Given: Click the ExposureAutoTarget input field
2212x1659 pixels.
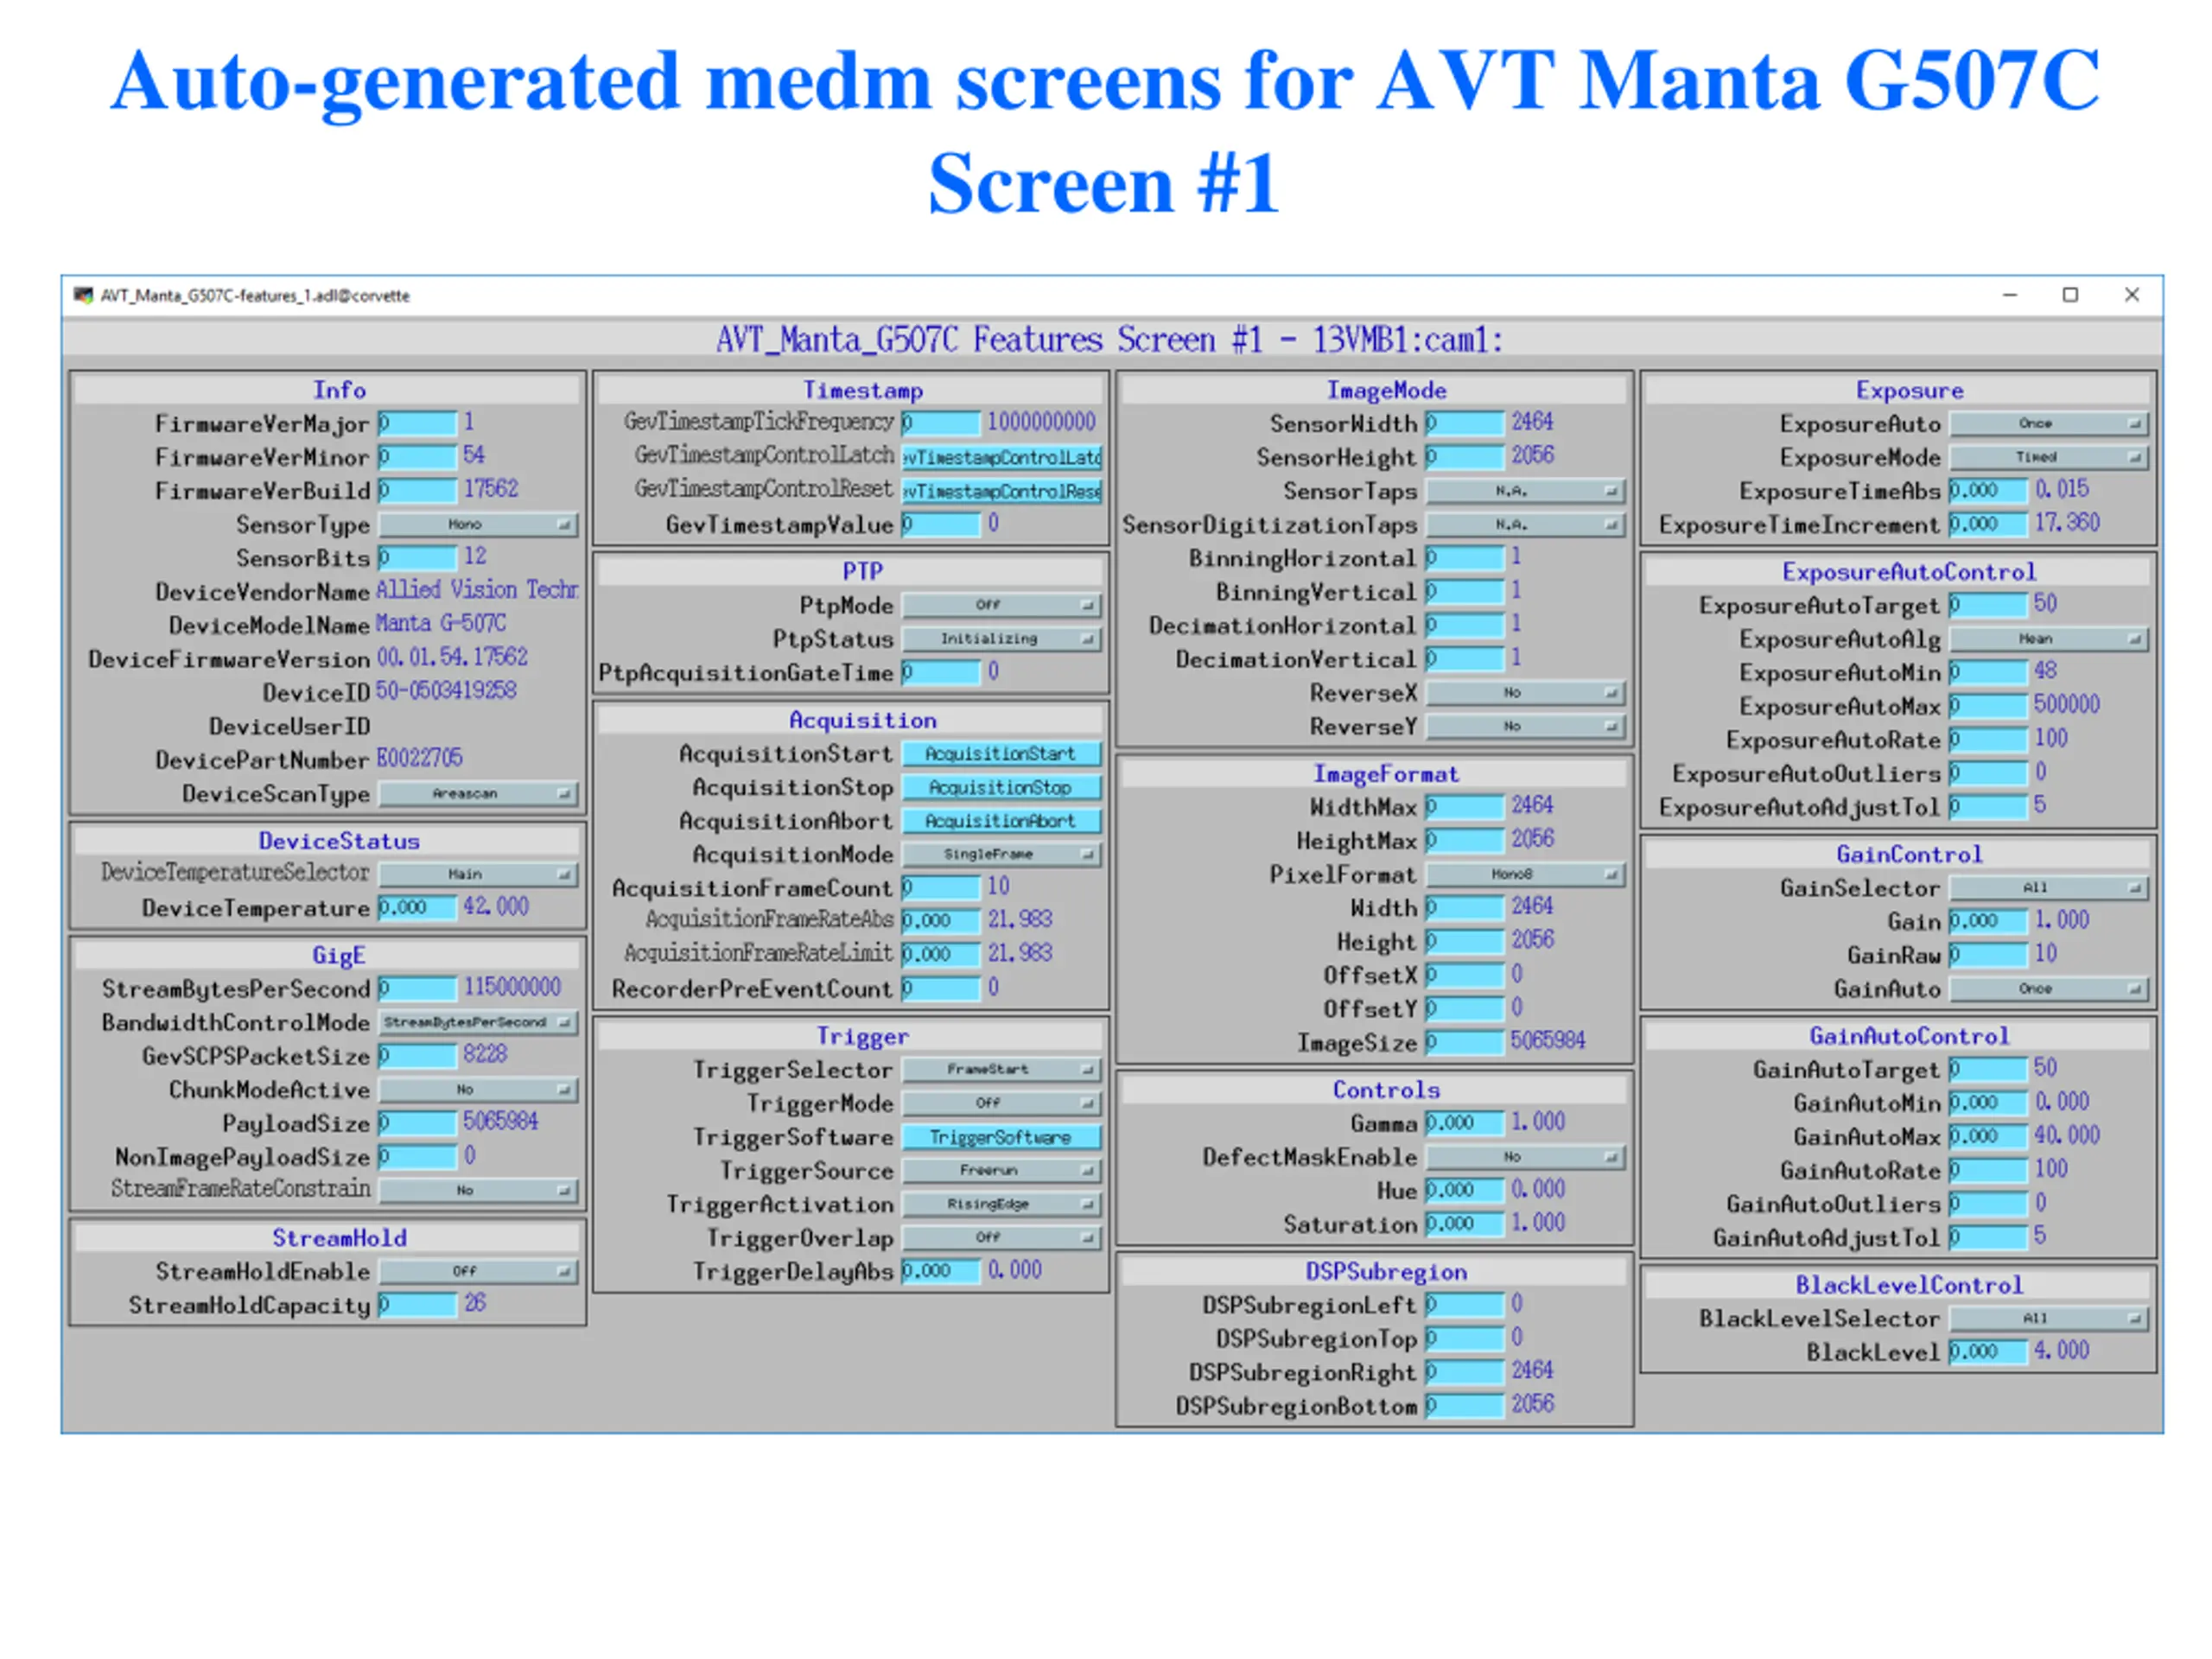Looking at the screenshot, I should pyautogui.click(x=1988, y=606).
